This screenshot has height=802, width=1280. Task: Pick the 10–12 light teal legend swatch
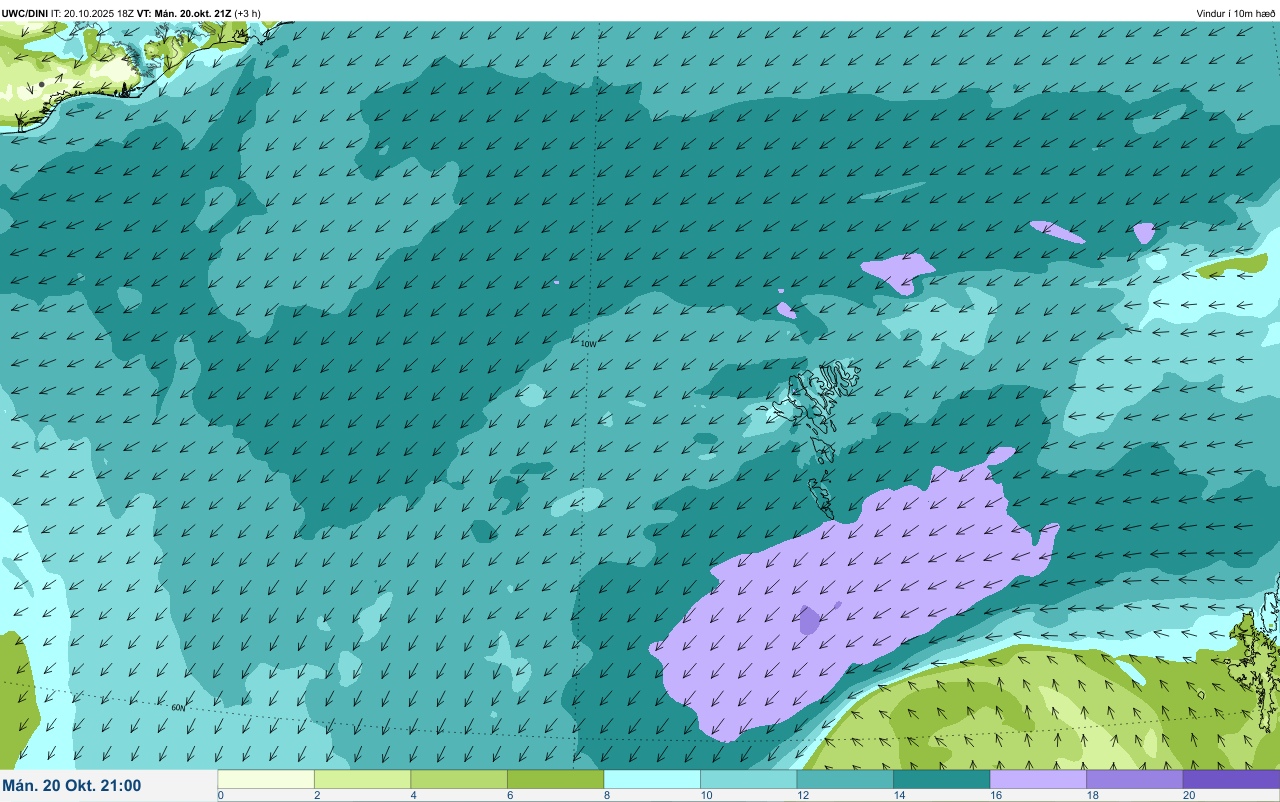pyautogui.click(x=748, y=779)
